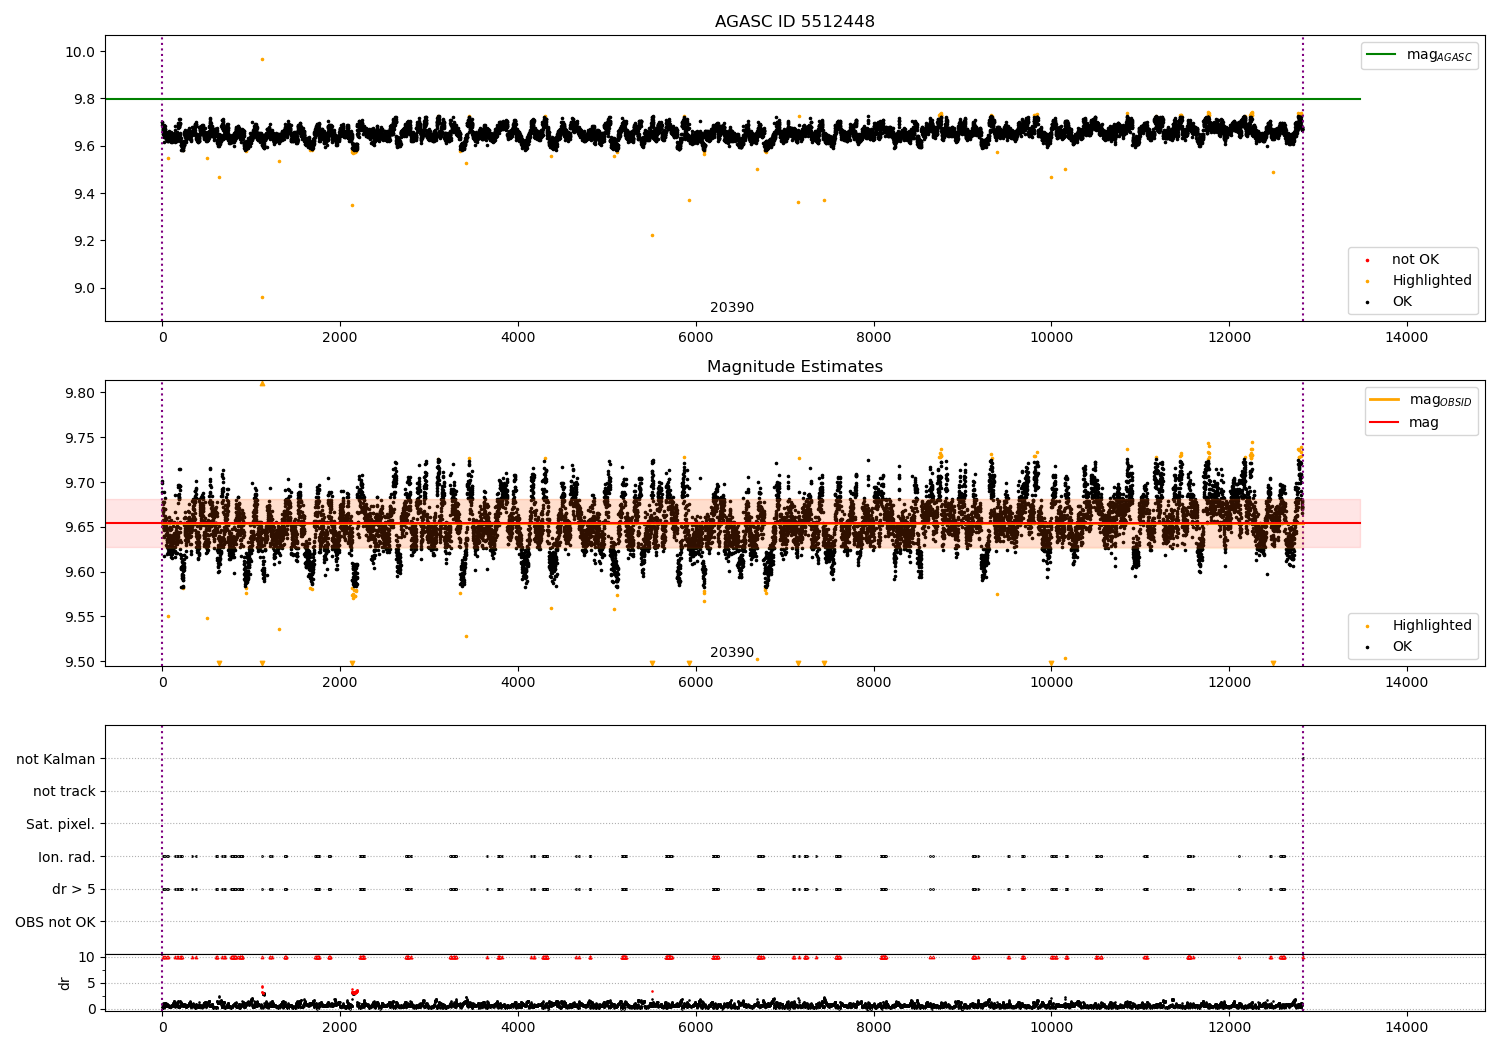Click the 'OBS not OK' y-axis label
Viewport: 1500px width, 1050px height.
click(56, 922)
